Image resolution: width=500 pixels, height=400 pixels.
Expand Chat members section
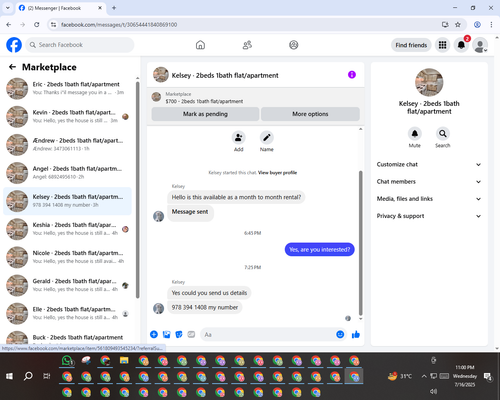(429, 182)
